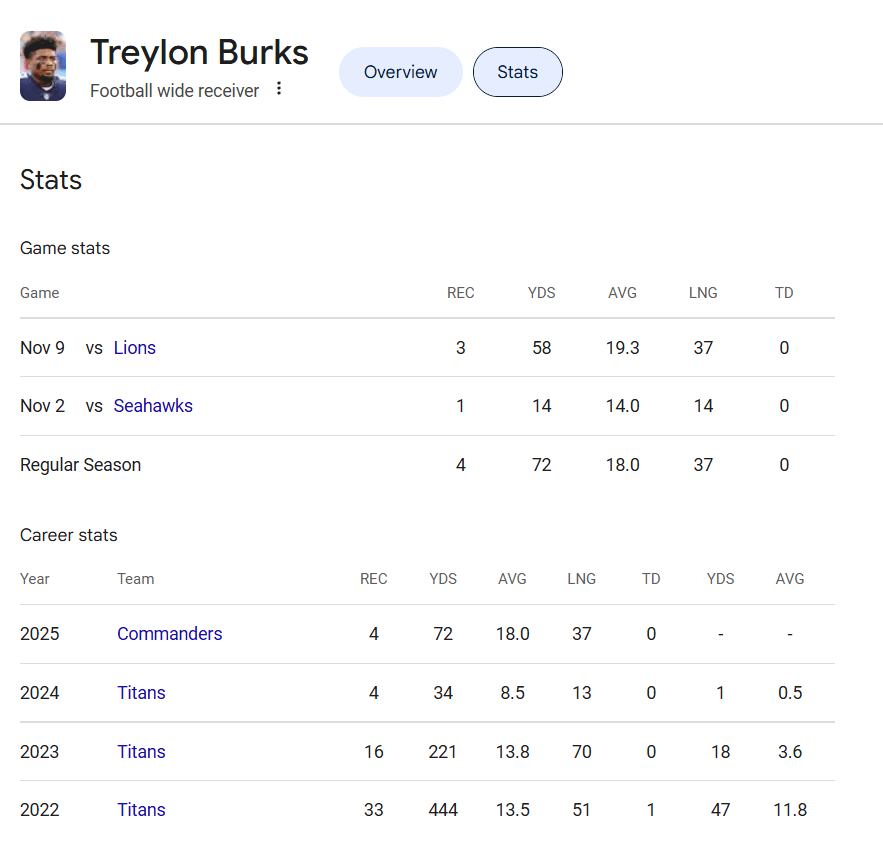Click the Nov 9 game date
883x852 pixels.
[42, 348]
